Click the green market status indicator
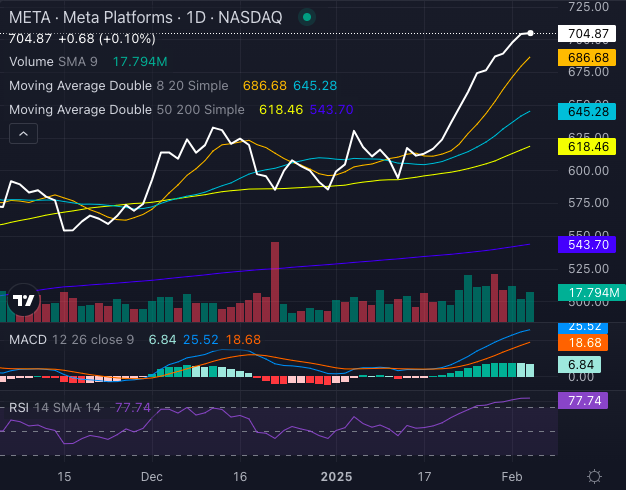This screenshot has width=626, height=490. [x=307, y=18]
